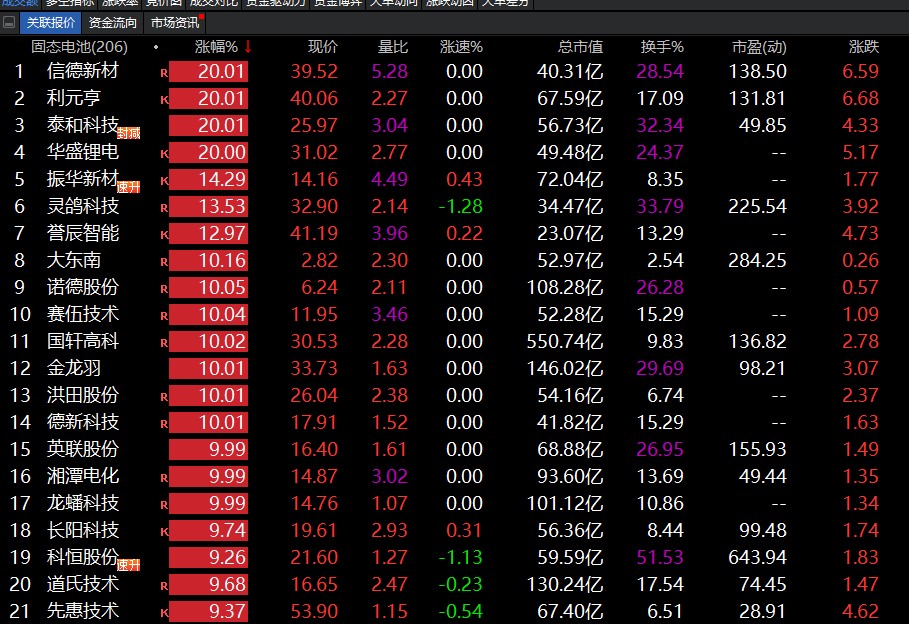The height and width of the screenshot is (624, 909).
Task: Click 涨跌 value 1.74 of 长阳科技
Action: click(x=860, y=530)
